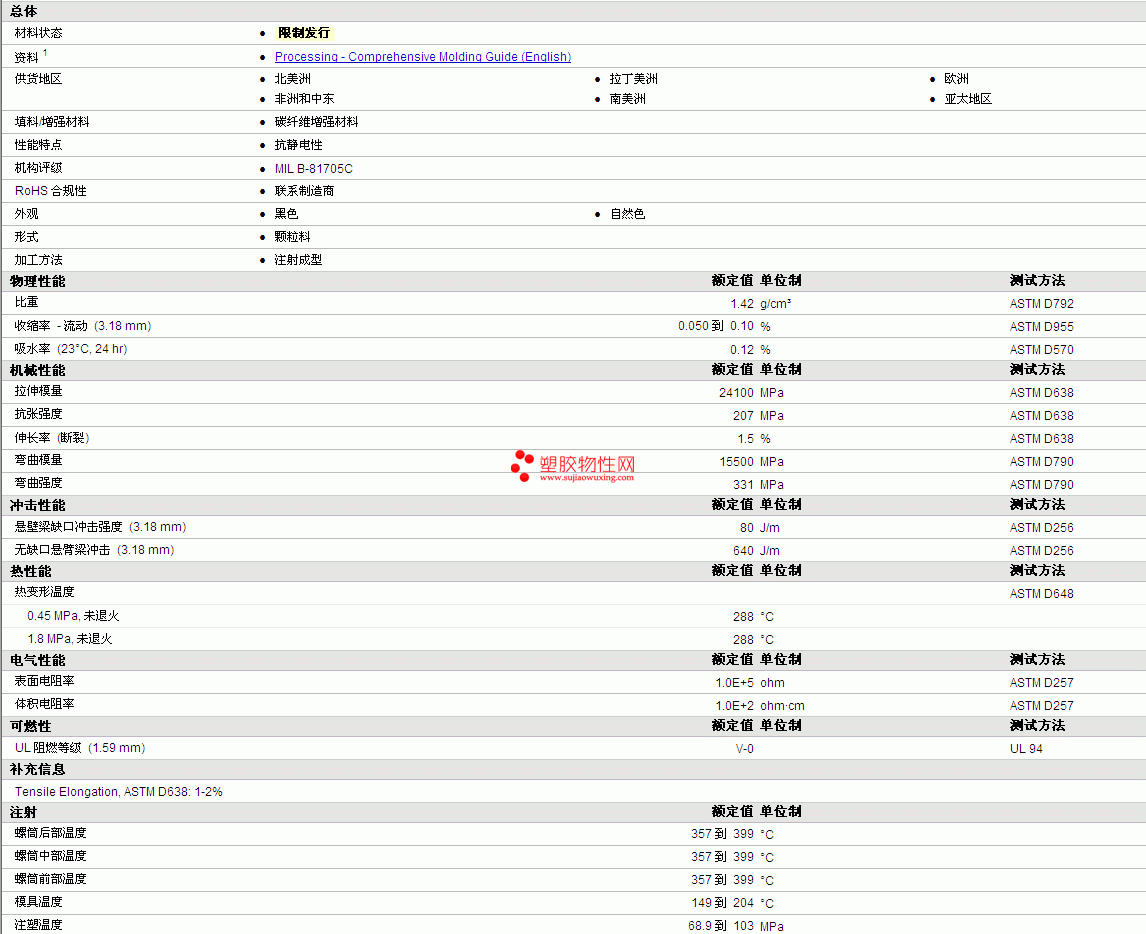1146x934 pixels.
Task: Click the 伸长率 (断裂) row label
Action: pos(52,438)
